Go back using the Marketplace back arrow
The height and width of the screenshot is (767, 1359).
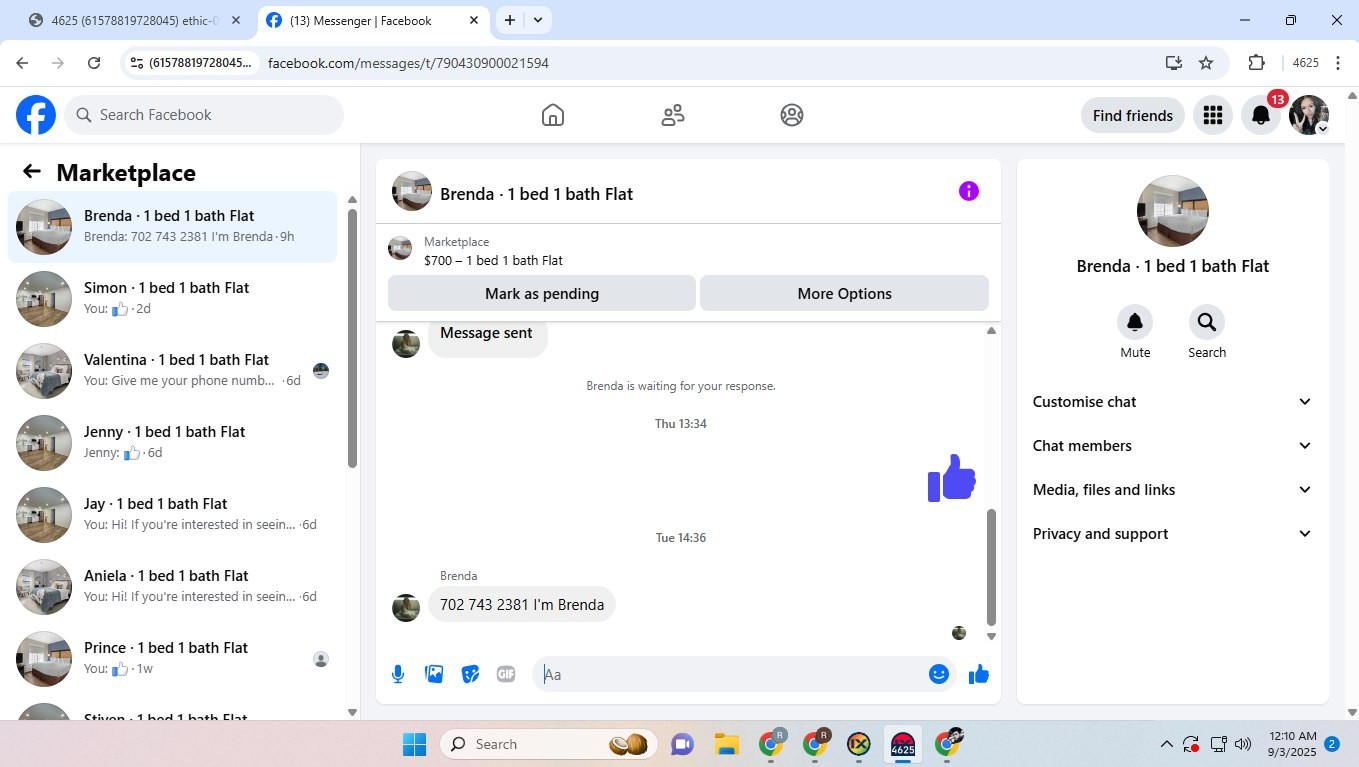point(32,172)
